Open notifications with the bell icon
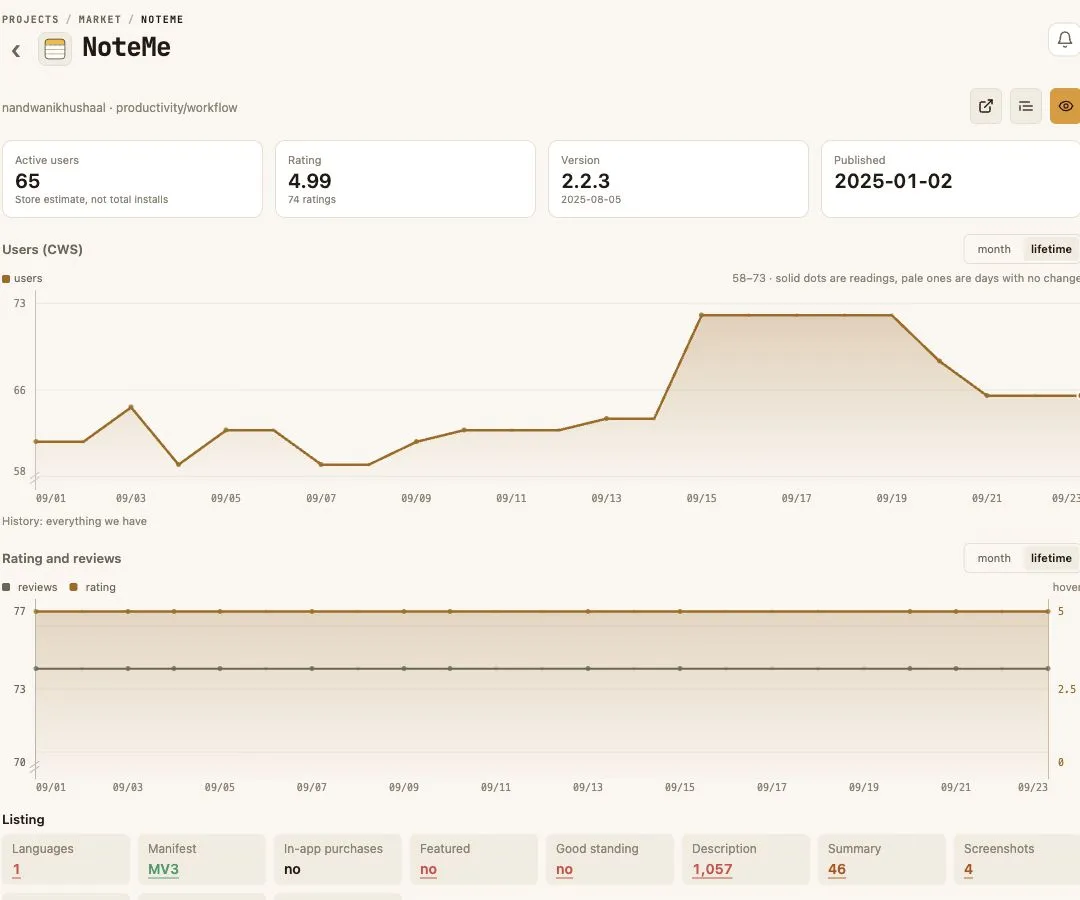This screenshot has height=900, width=1080. [1064, 40]
